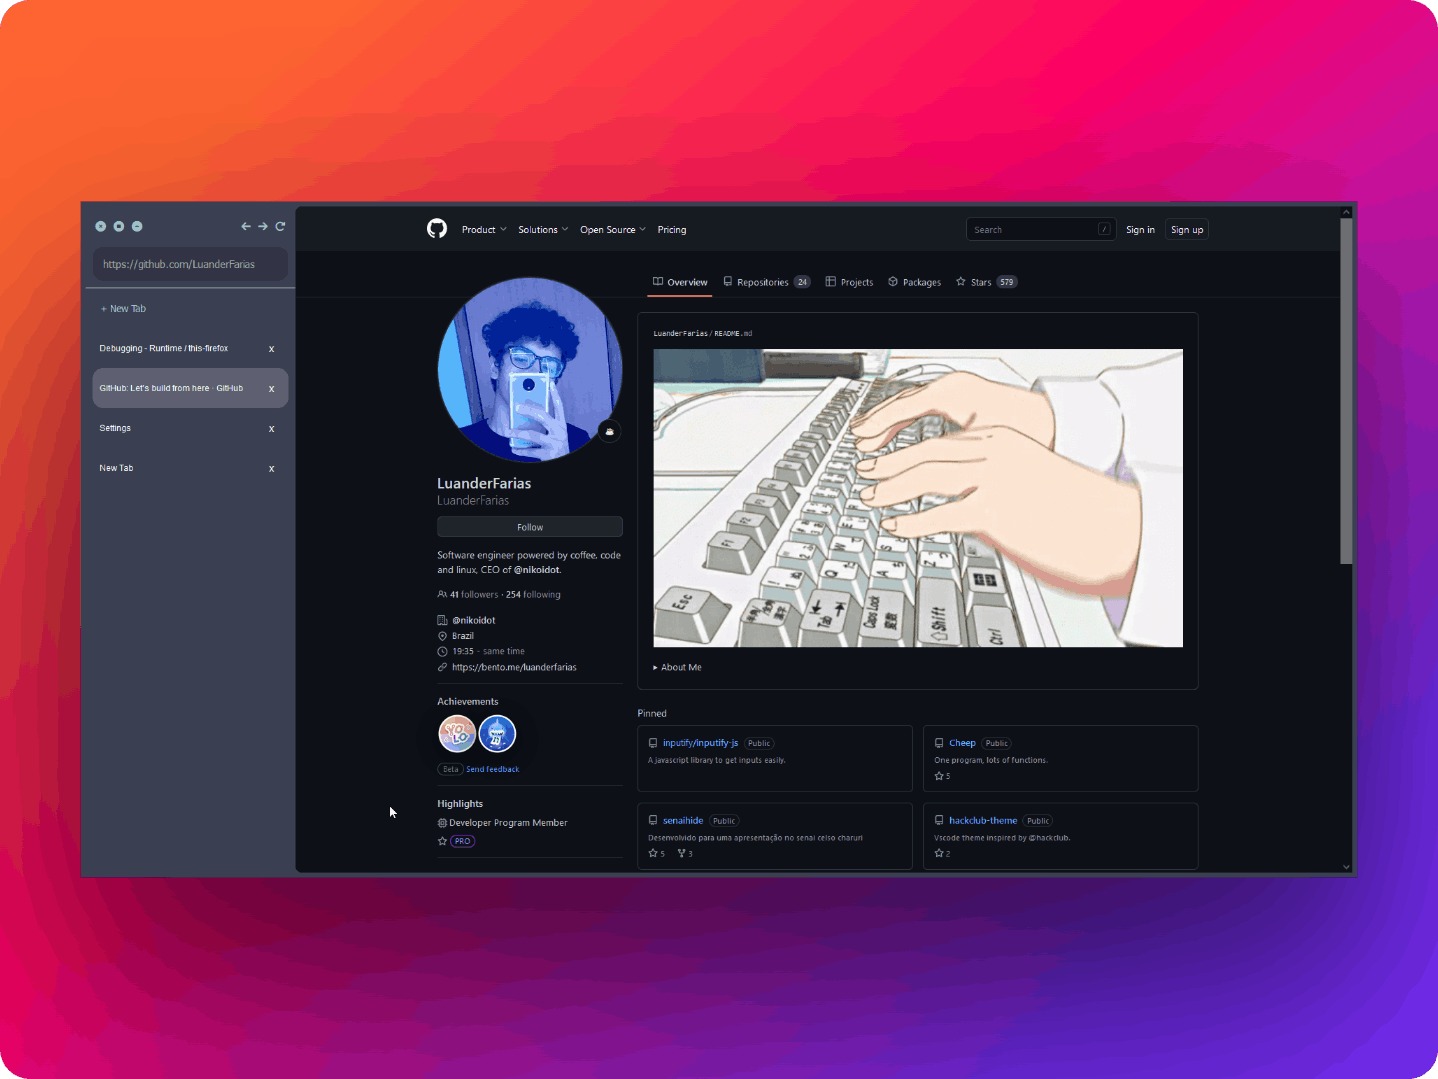Click the keyboard typing README image
Image resolution: width=1438 pixels, height=1079 pixels.
coord(918,498)
